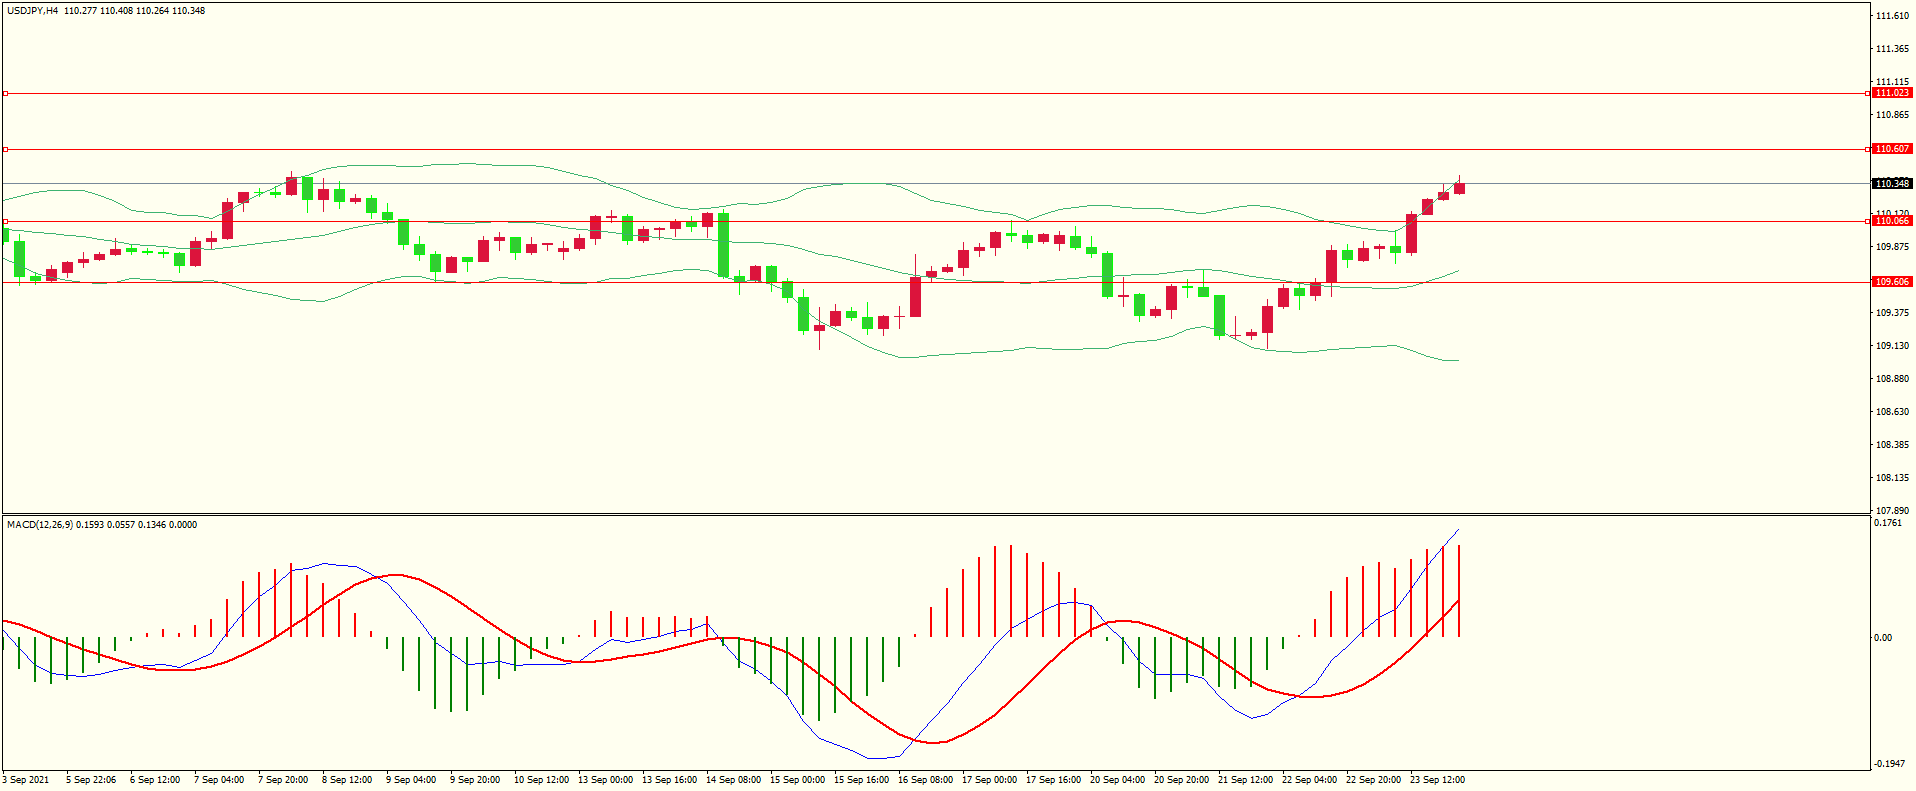This screenshot has height=791, width=1916.
Task: Click the 15 Sep 00:00 time label
Action: pos(797,780)
